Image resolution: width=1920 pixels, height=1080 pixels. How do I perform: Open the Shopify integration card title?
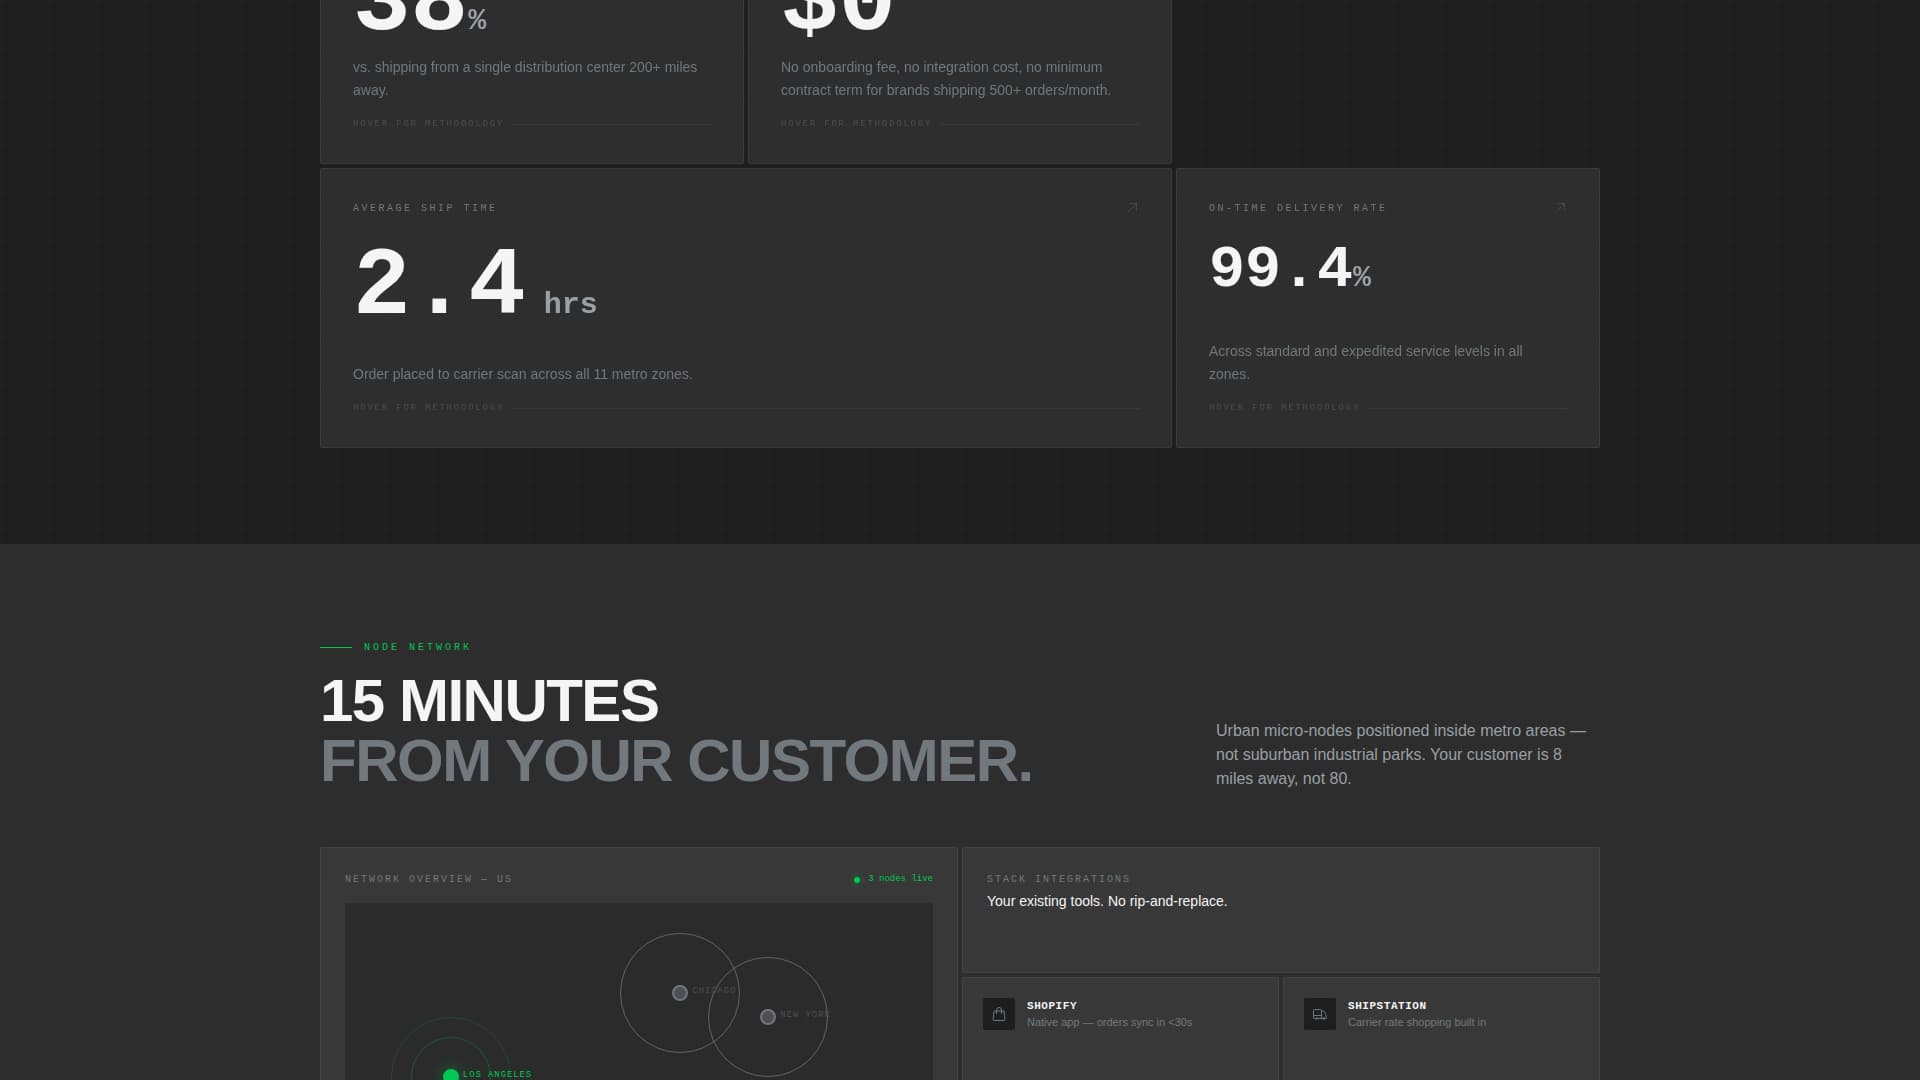coord(1052,1006)
